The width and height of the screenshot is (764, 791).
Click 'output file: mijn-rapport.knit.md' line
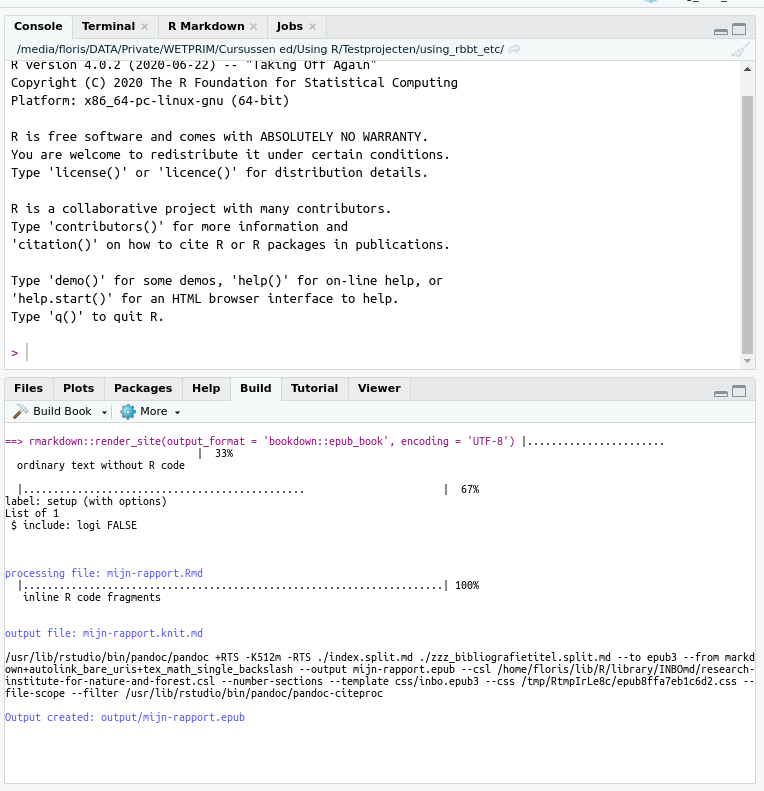point(104,633)
